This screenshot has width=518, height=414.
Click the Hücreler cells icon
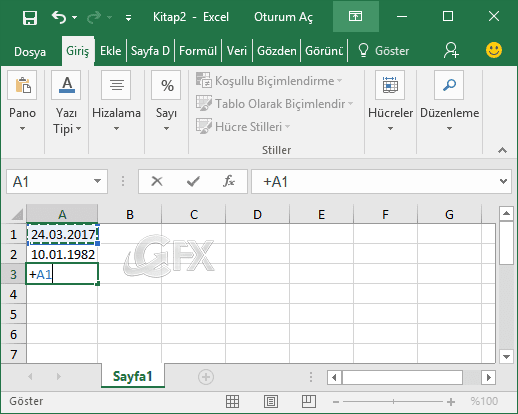[390, 85]
